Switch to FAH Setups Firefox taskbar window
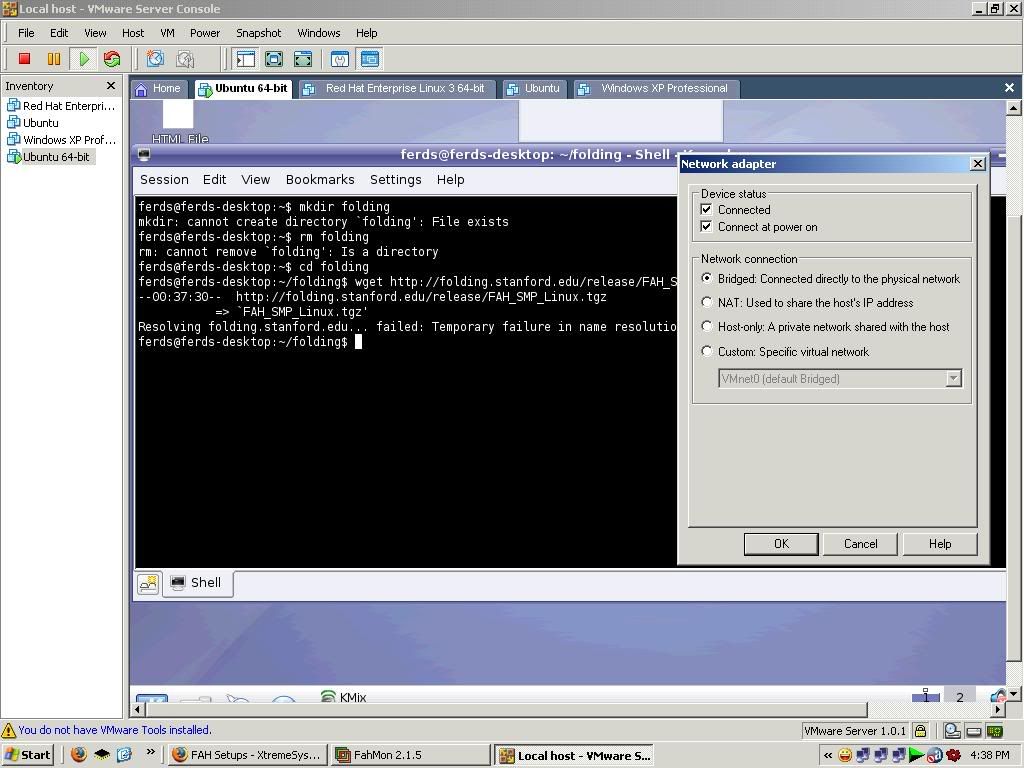This screenshot has width=1024, height=768. [248, 755]
